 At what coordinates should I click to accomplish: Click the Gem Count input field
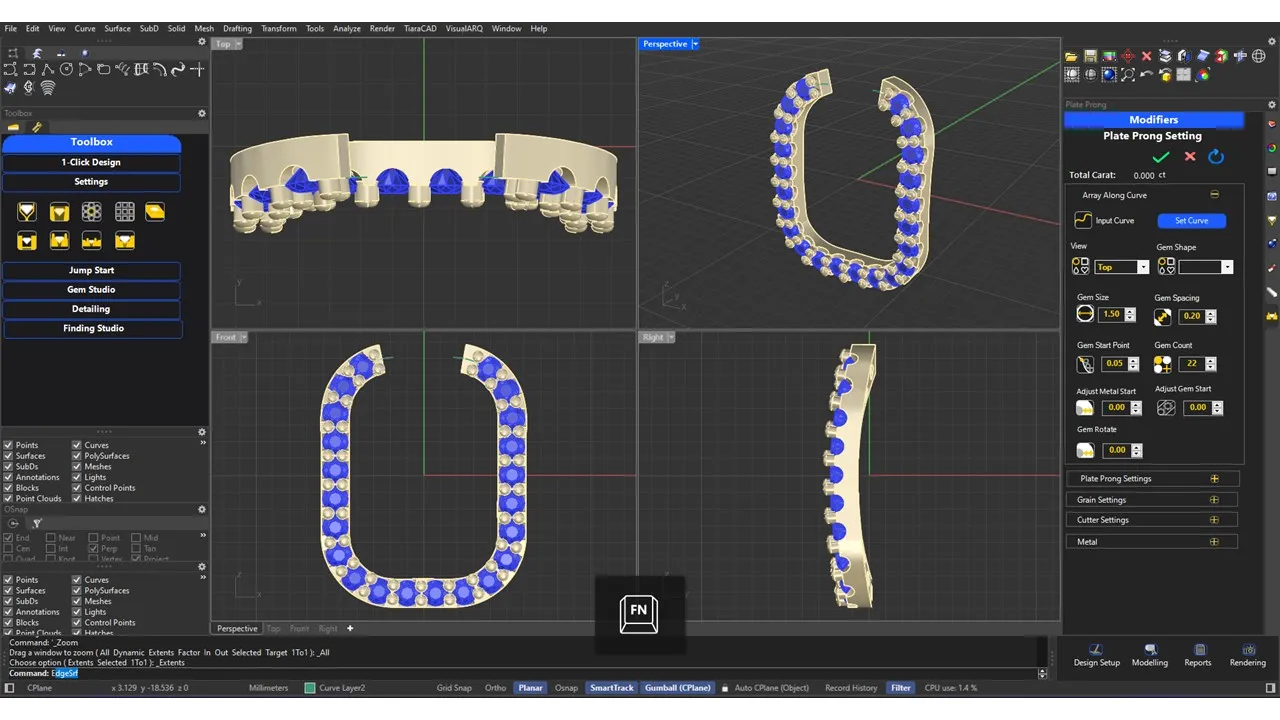click(x=1190, y=365)
